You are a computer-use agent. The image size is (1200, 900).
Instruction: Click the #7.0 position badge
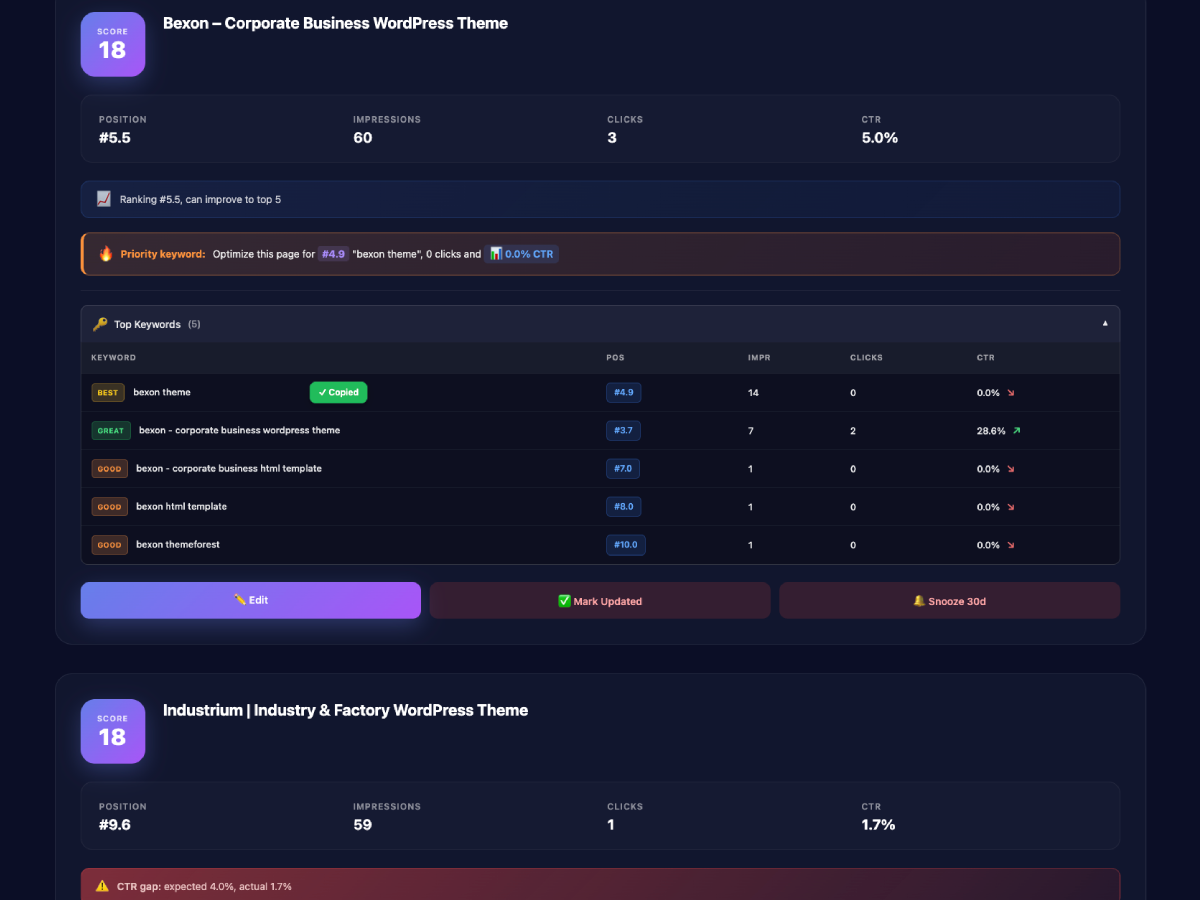point(623,469)
